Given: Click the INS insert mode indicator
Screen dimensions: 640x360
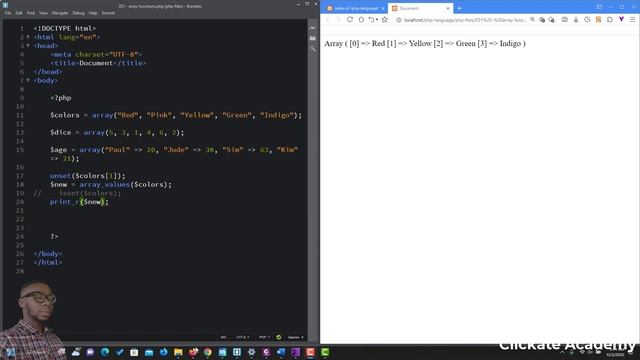Looking at the screenshot, I should pos(223,338).
